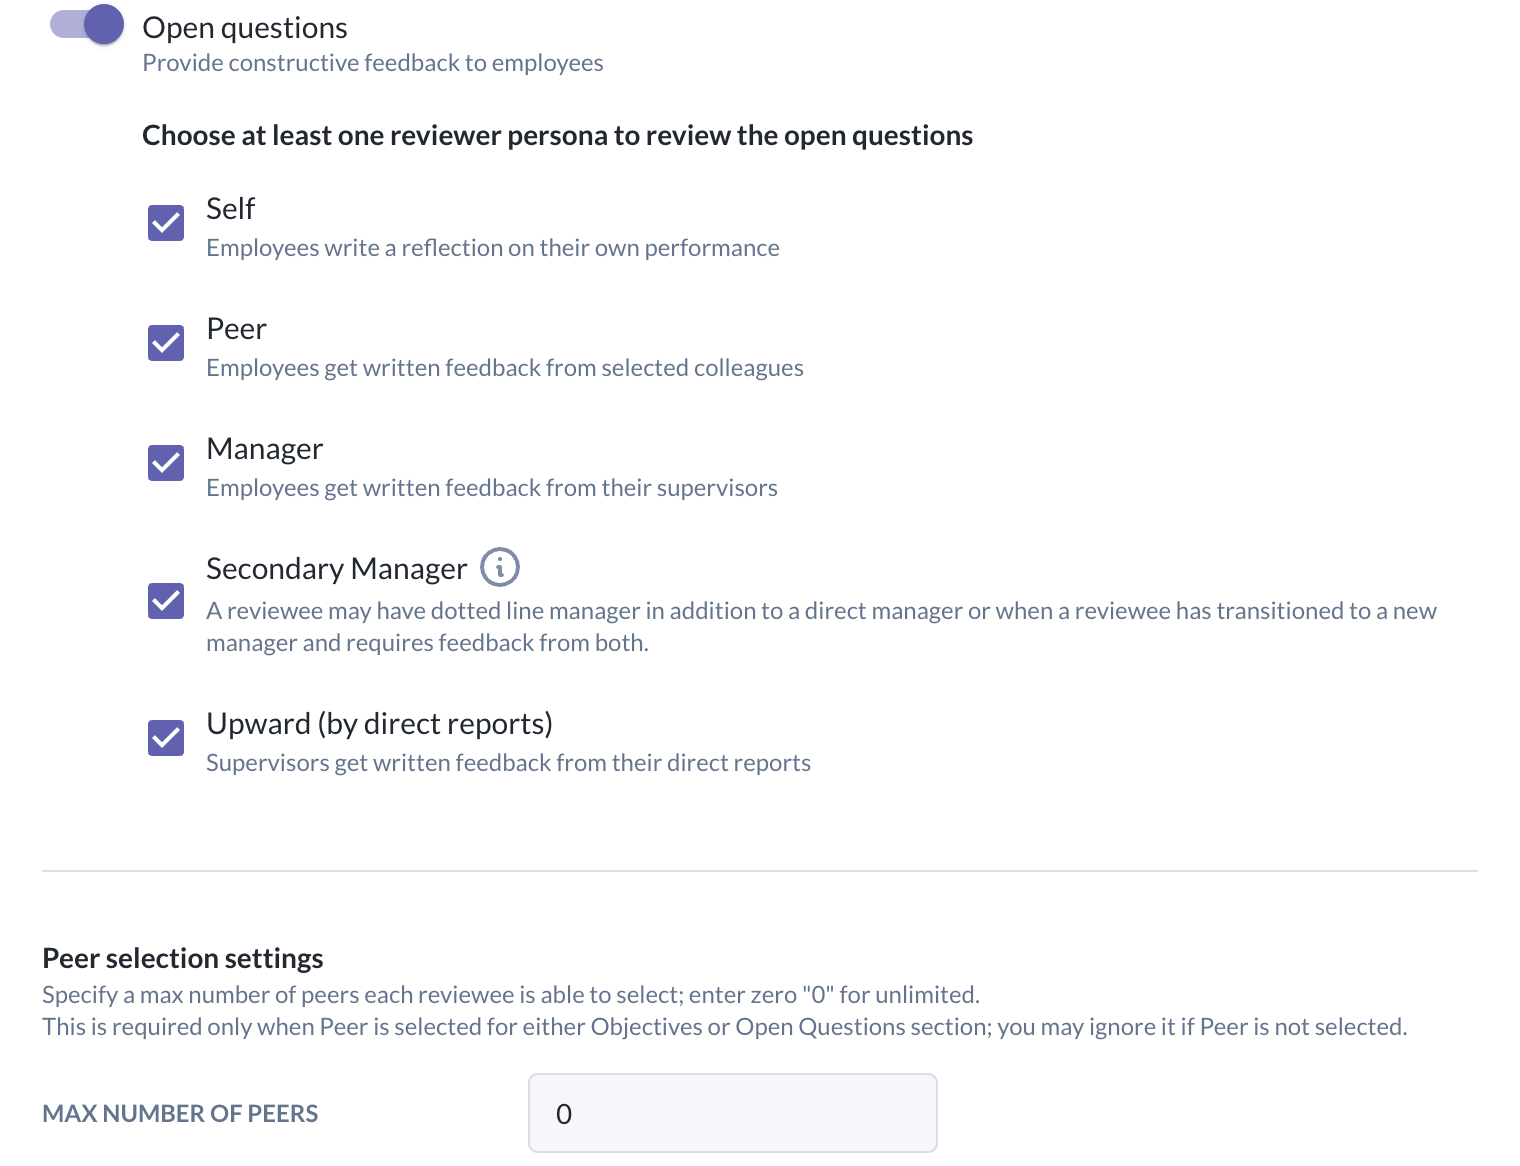Deselect the Upward (by direct reports) checkbox

coord(166,738)
